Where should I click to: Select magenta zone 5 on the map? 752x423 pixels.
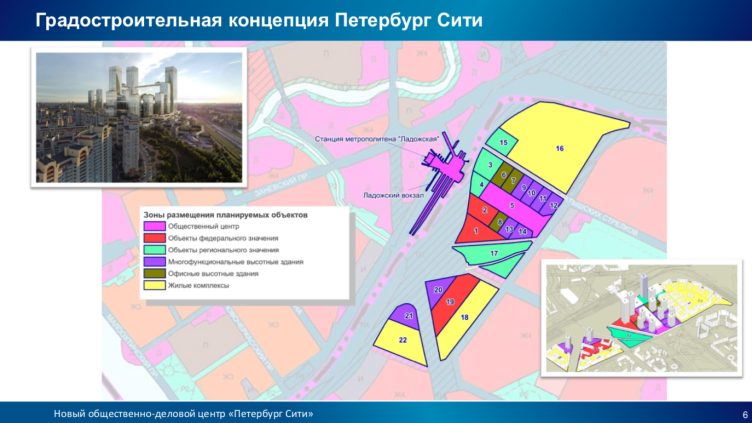511,205
